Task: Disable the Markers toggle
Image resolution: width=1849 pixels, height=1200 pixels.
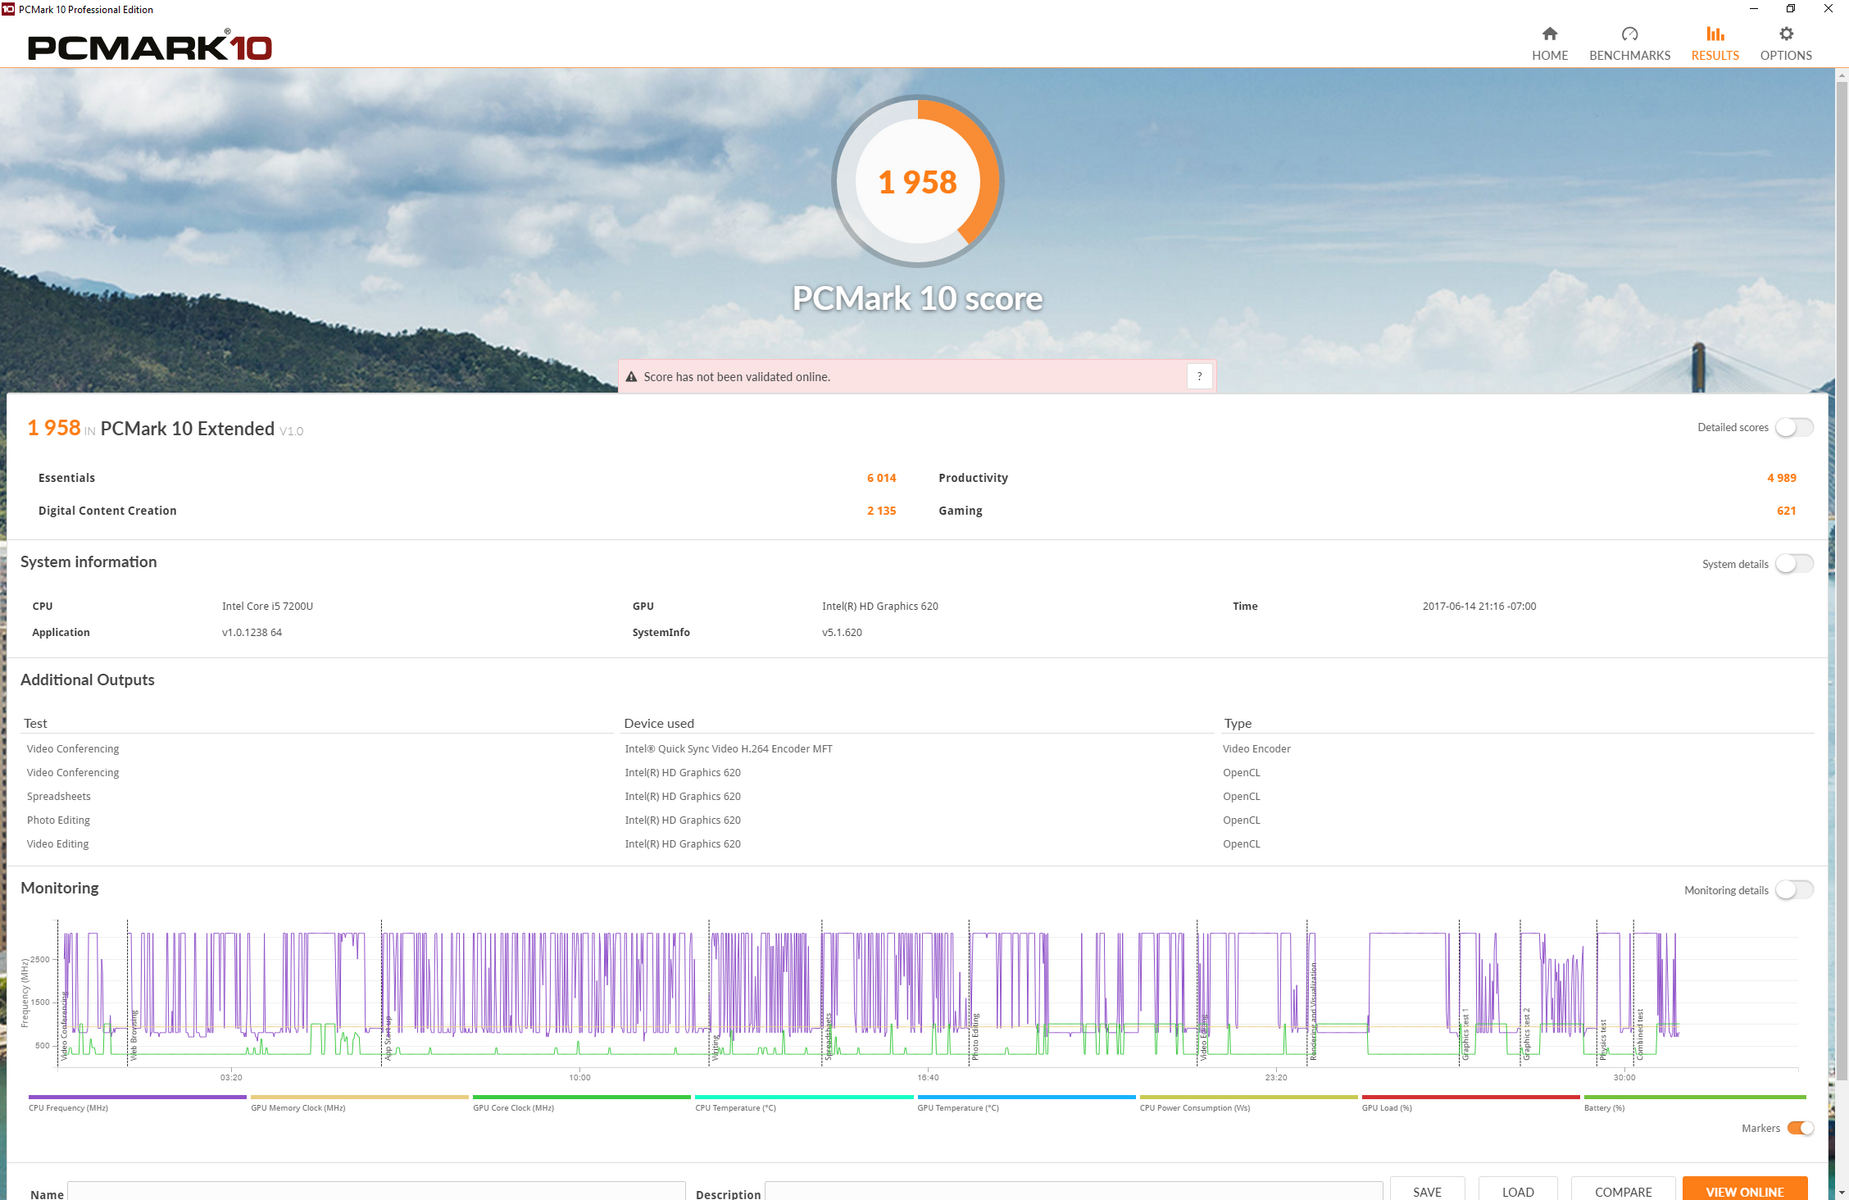Action: click(x=1800, y=1128)
